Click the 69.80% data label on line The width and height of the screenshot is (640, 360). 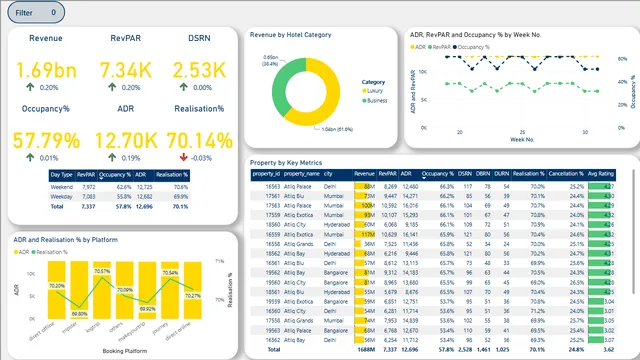point(79,314)
